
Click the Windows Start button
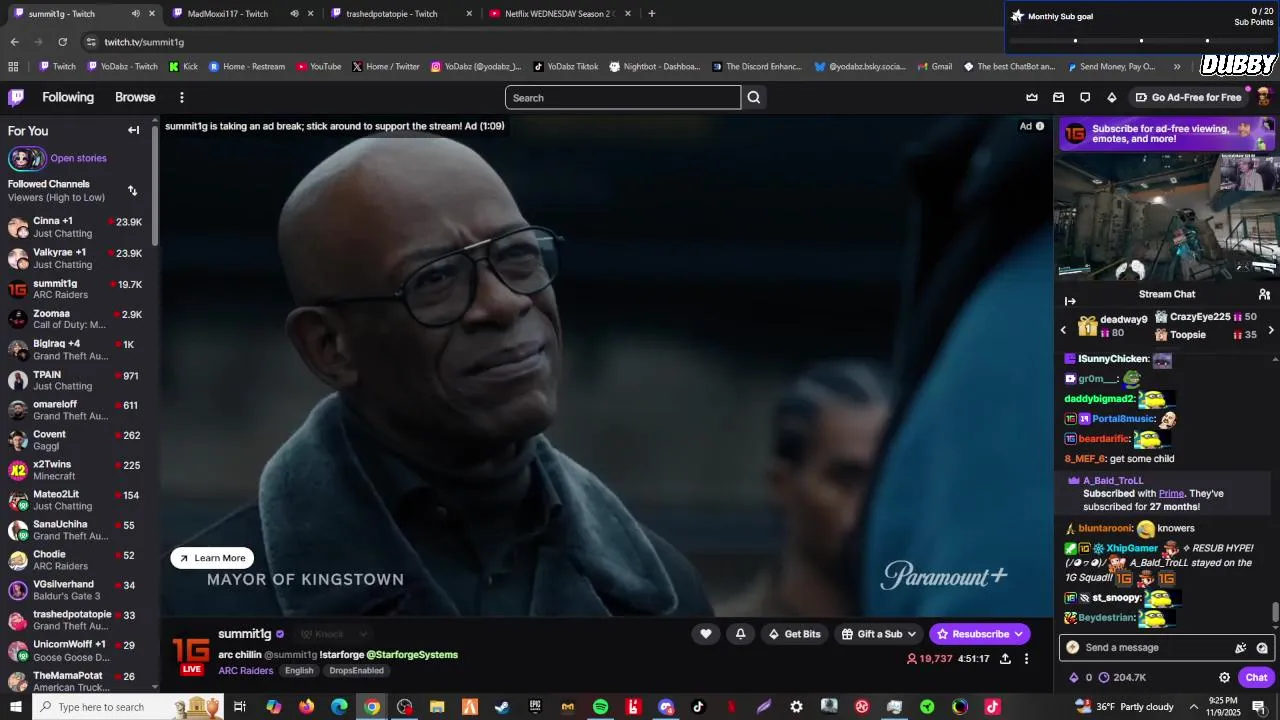pyautogui.click(x=16, y=707)
